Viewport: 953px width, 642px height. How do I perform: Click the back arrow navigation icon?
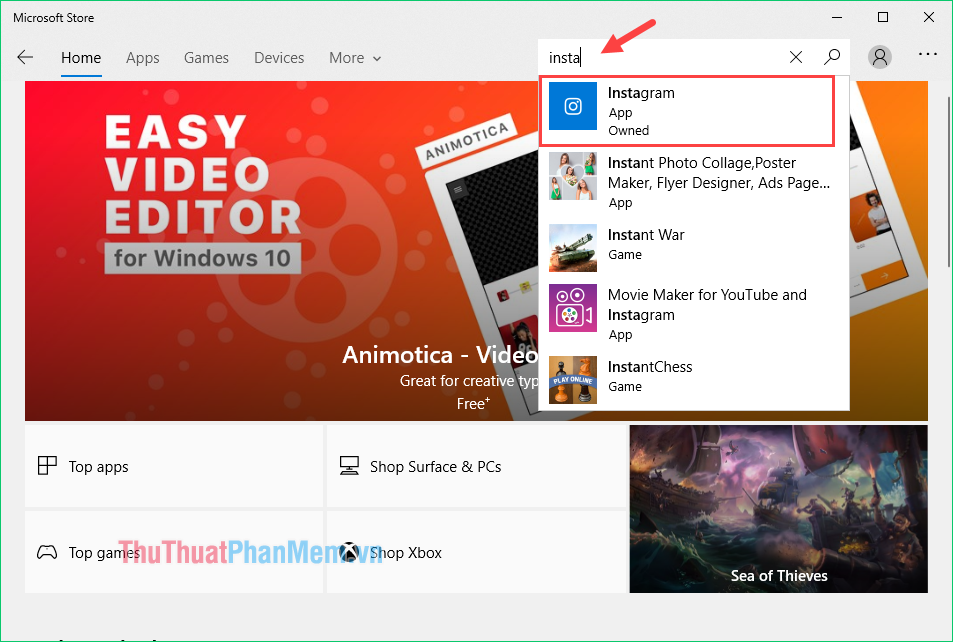25,58
